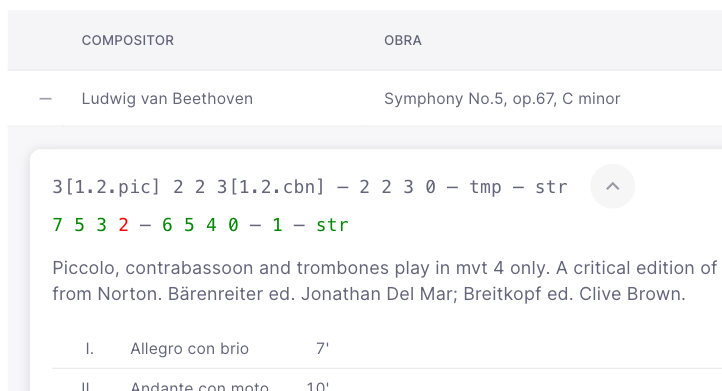Select the 3[1.2.cbn] bassoon entry
Screen dimensions: 722x391
(271, 187)
